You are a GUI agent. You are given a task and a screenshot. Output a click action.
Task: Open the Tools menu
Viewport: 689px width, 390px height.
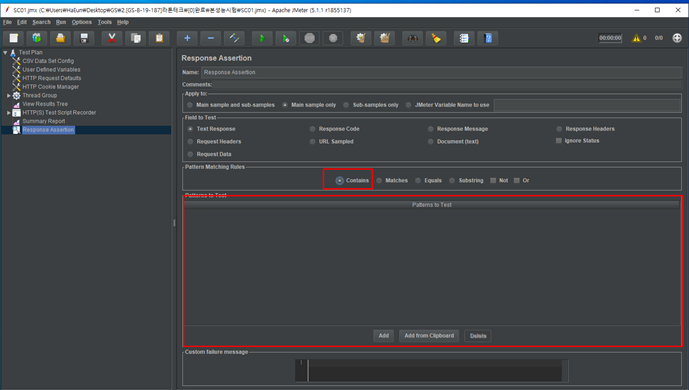pyautogui.click(x=105, y=22)
